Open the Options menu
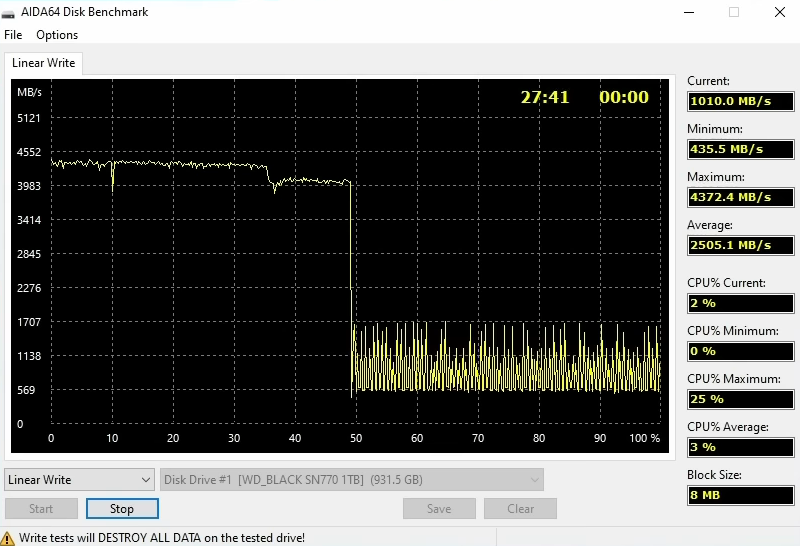The height and width of the screenshot is (549, 800). (x=57, y=35)
